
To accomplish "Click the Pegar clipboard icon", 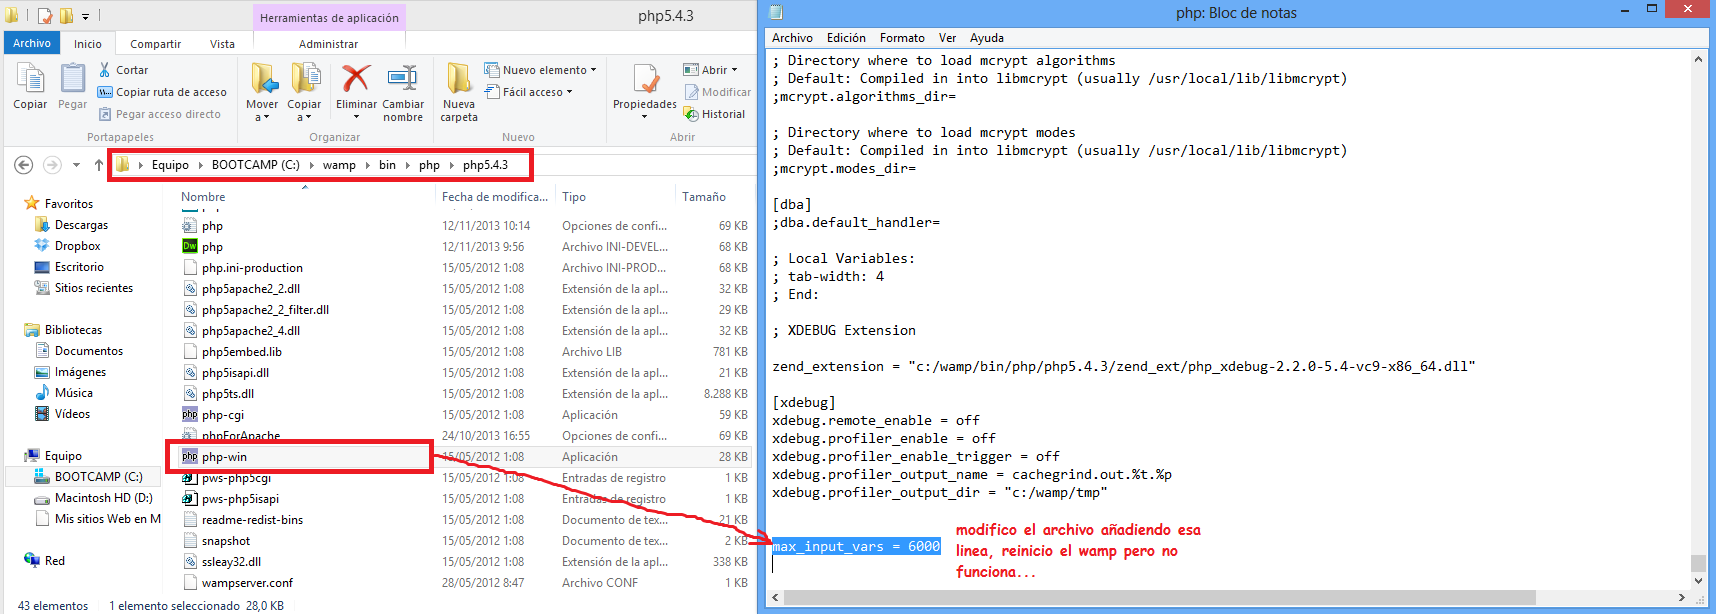I will click(73, 78).
